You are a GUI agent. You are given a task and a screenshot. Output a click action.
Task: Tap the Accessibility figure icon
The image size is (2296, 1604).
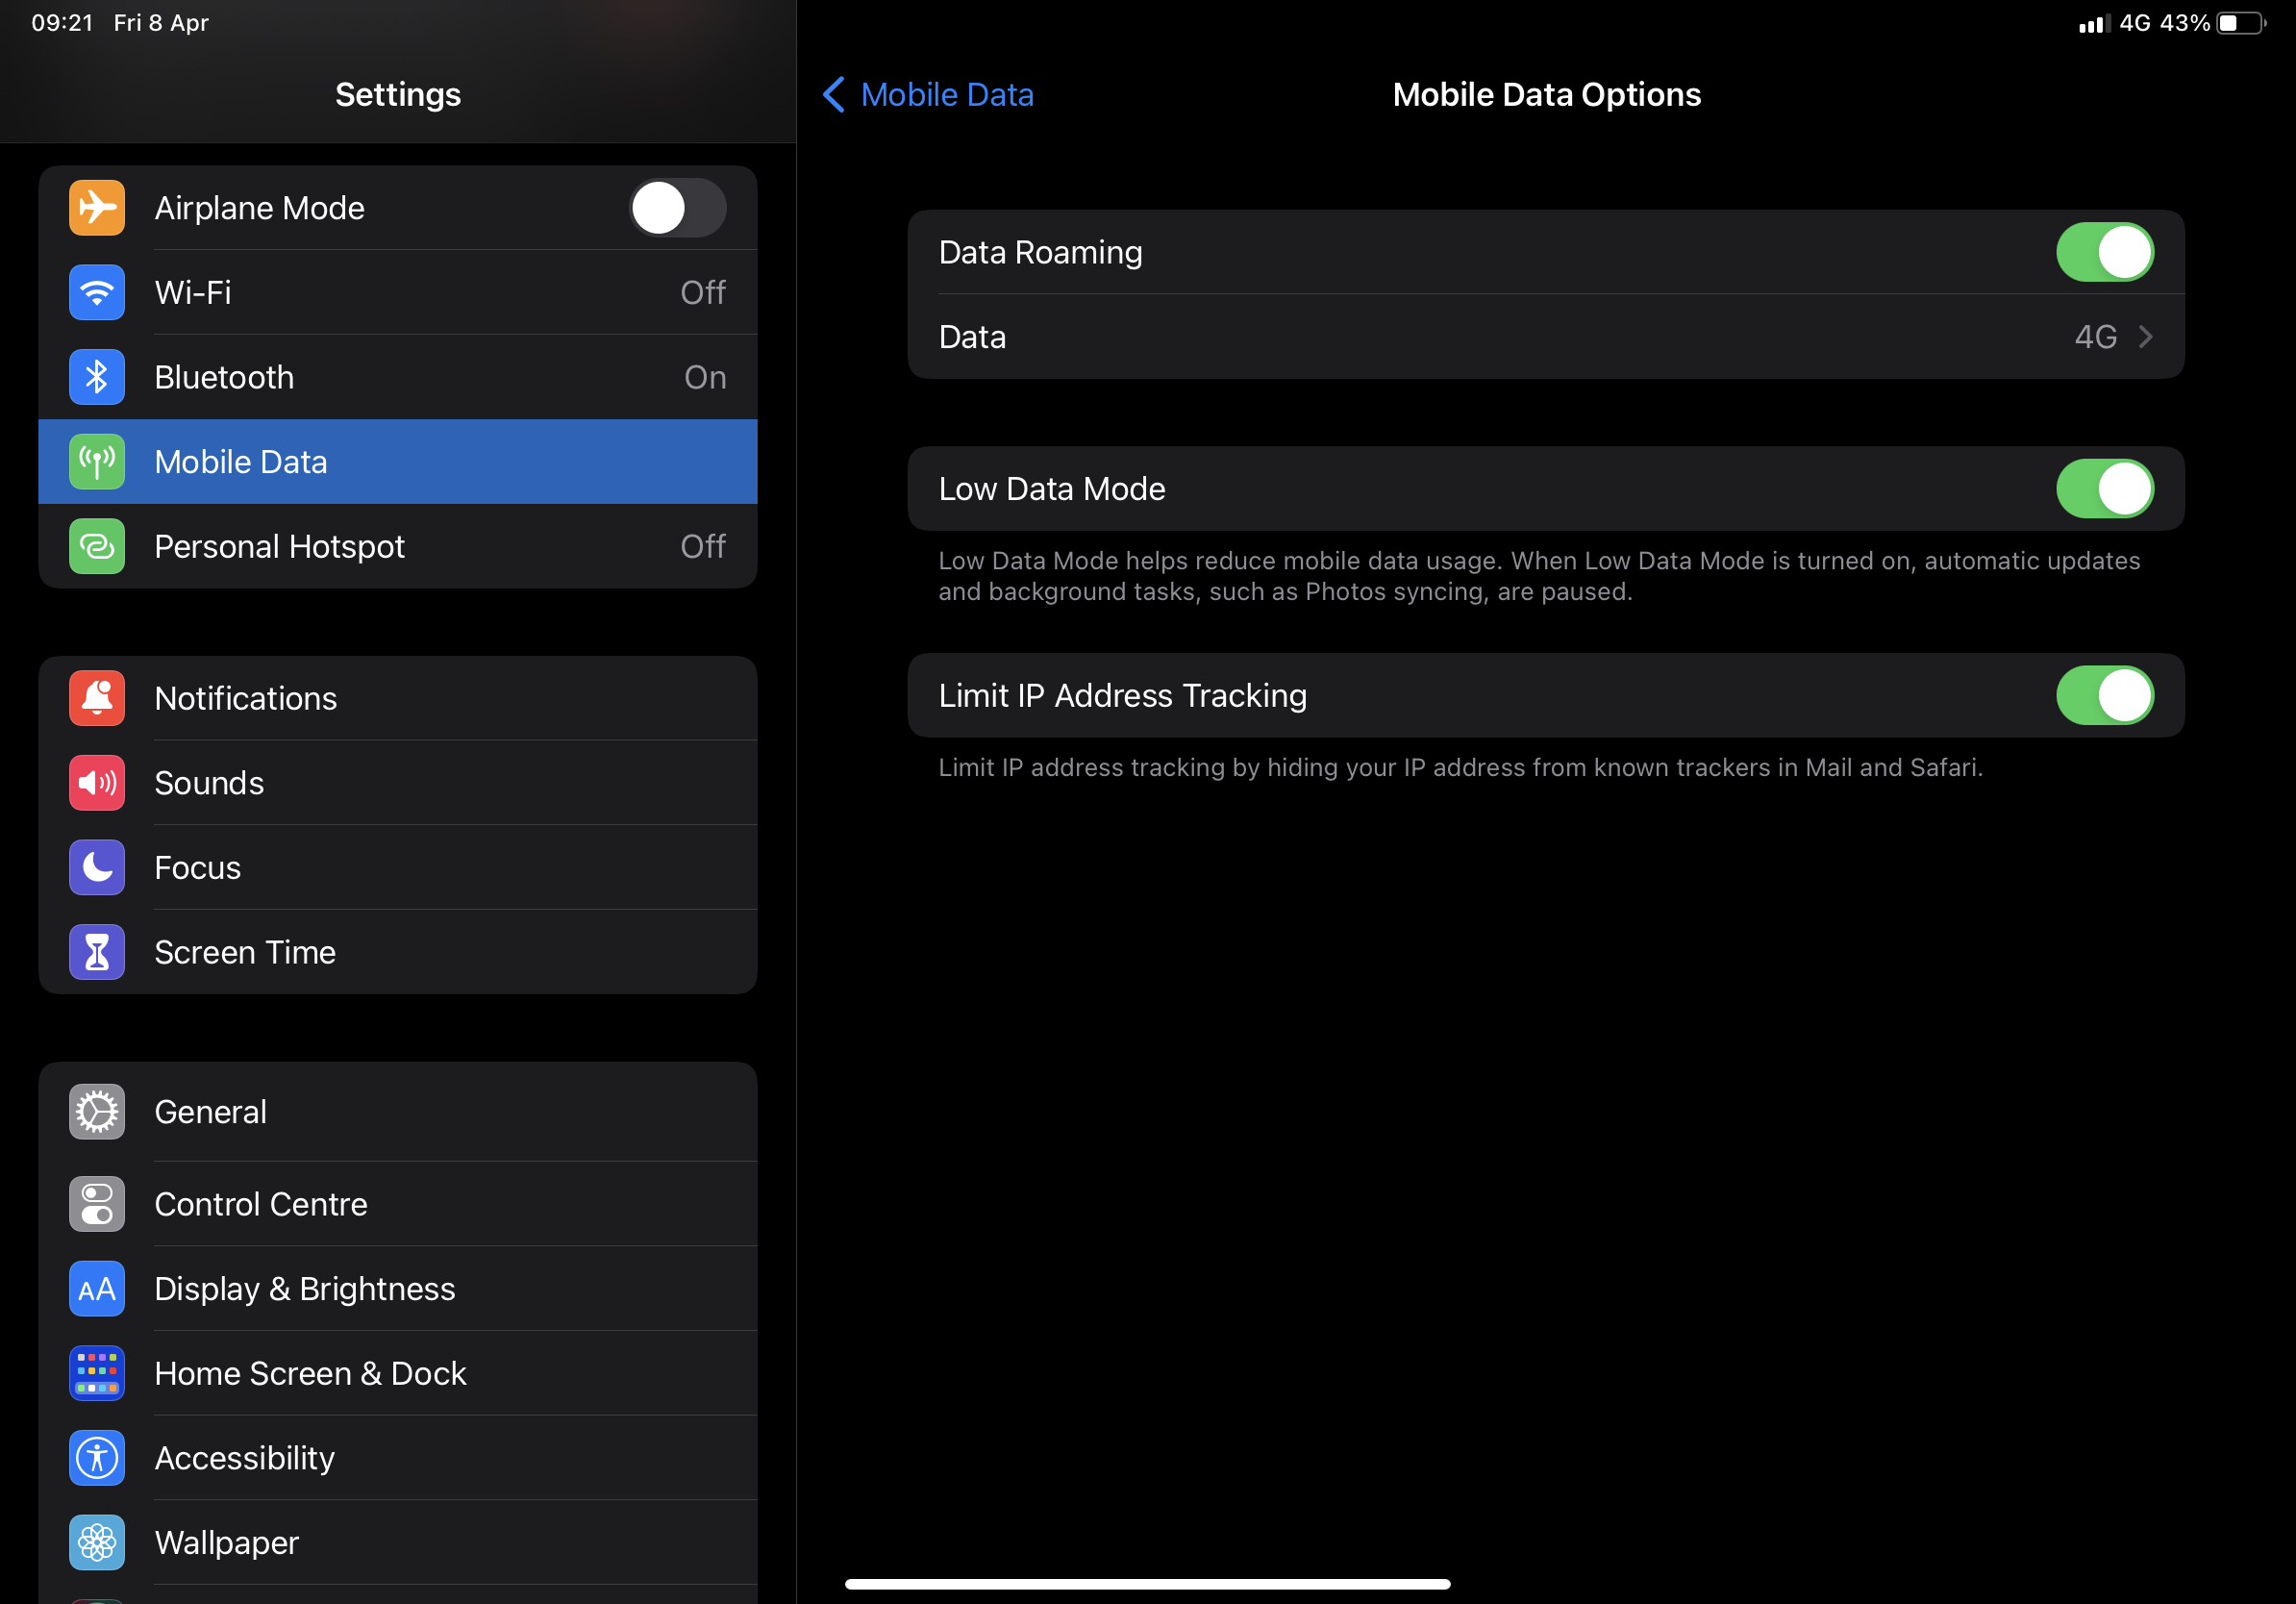coord(97,1458)
